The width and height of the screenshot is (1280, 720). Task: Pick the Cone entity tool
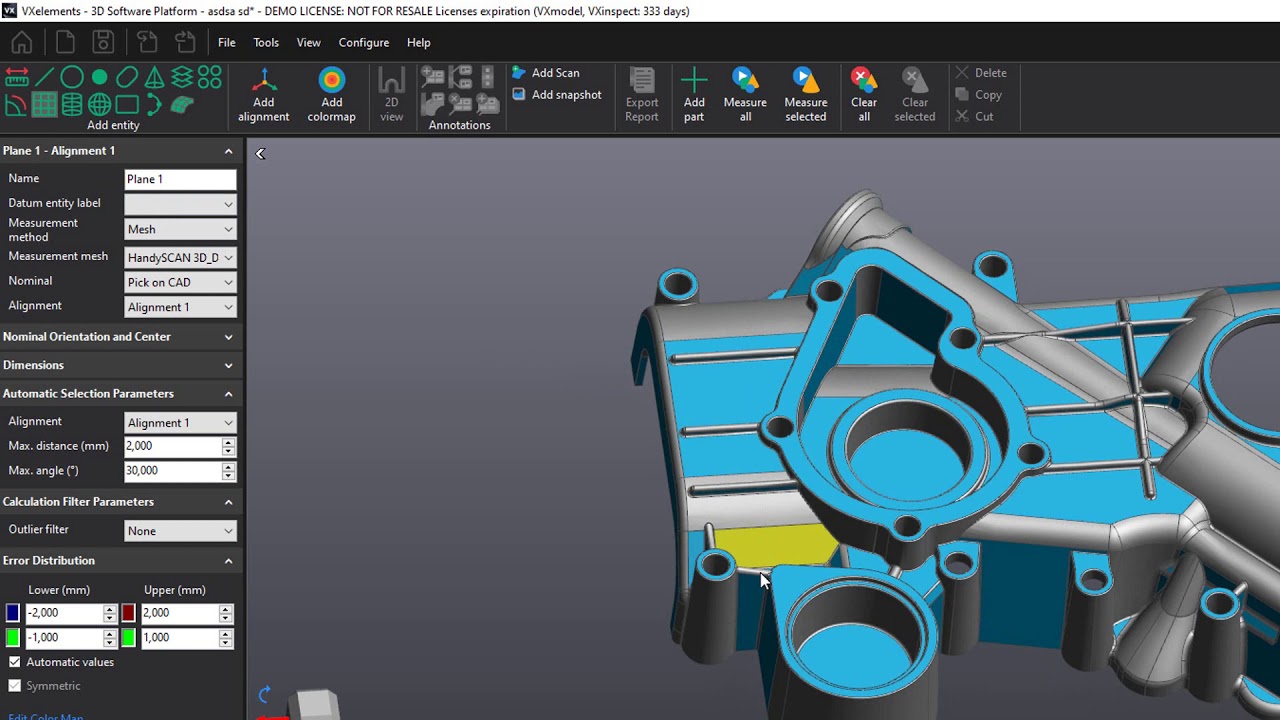[x=155, y=76]
